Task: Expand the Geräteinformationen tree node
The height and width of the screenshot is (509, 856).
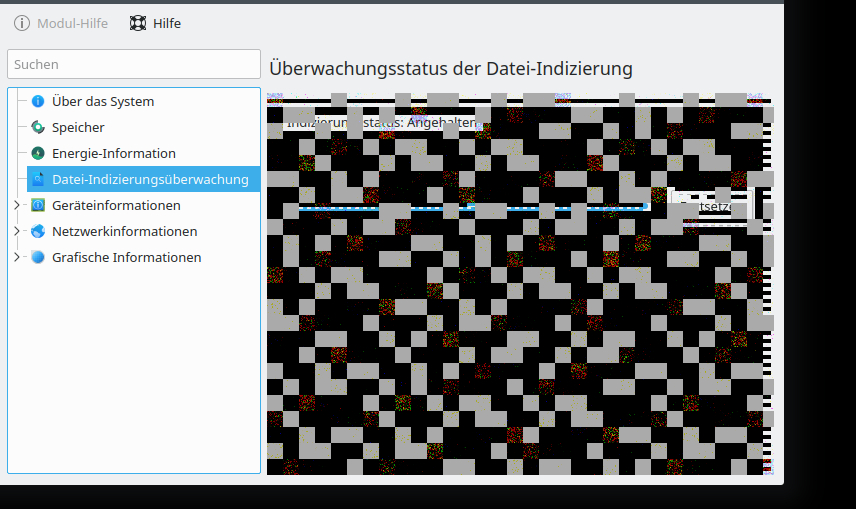Action: [16, 205]
